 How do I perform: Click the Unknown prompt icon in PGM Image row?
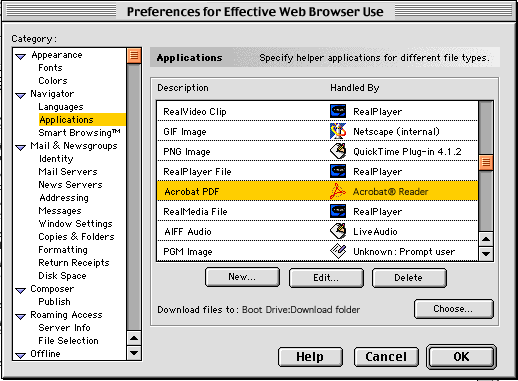338,251
